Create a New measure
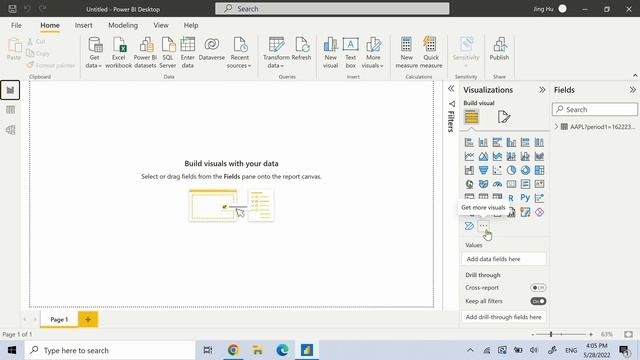 pos(407,52)
